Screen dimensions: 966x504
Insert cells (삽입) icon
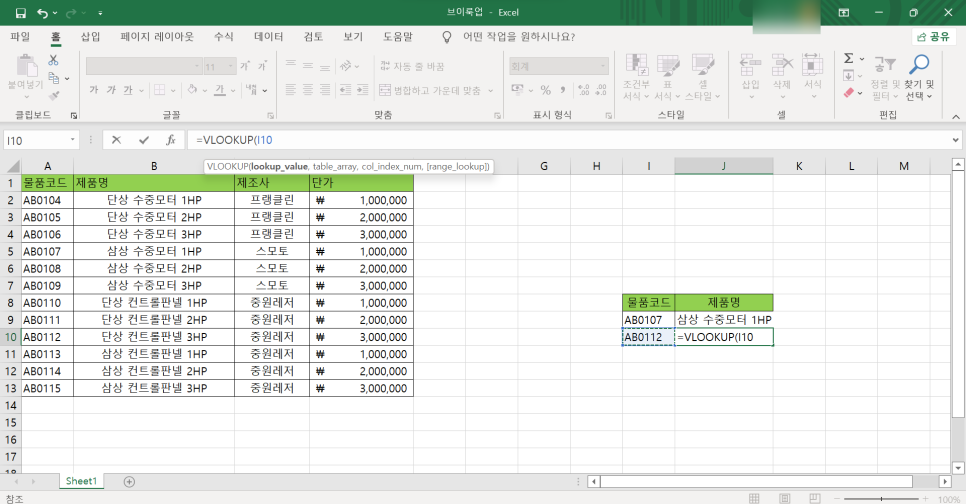coord(750,77)
